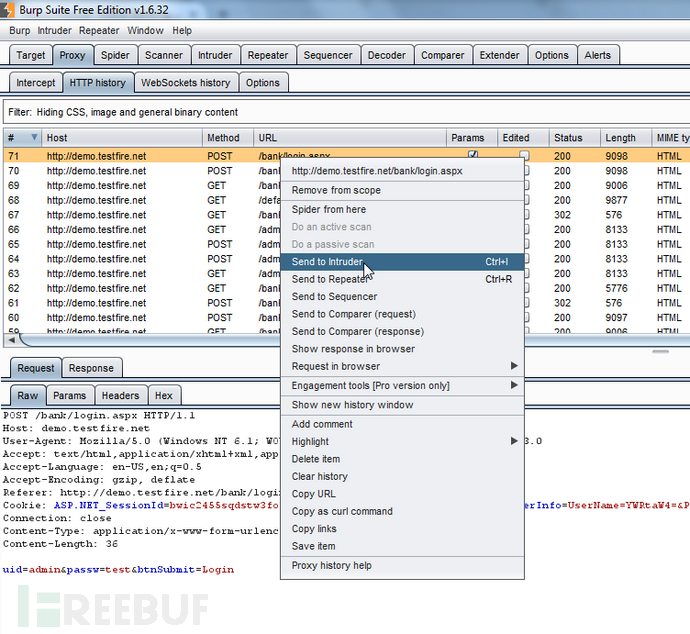Image resolution: width=690 pixels, height=634 pixels.
Task: Switch to the Hex view tab
Action: click(x=164, y=396)
